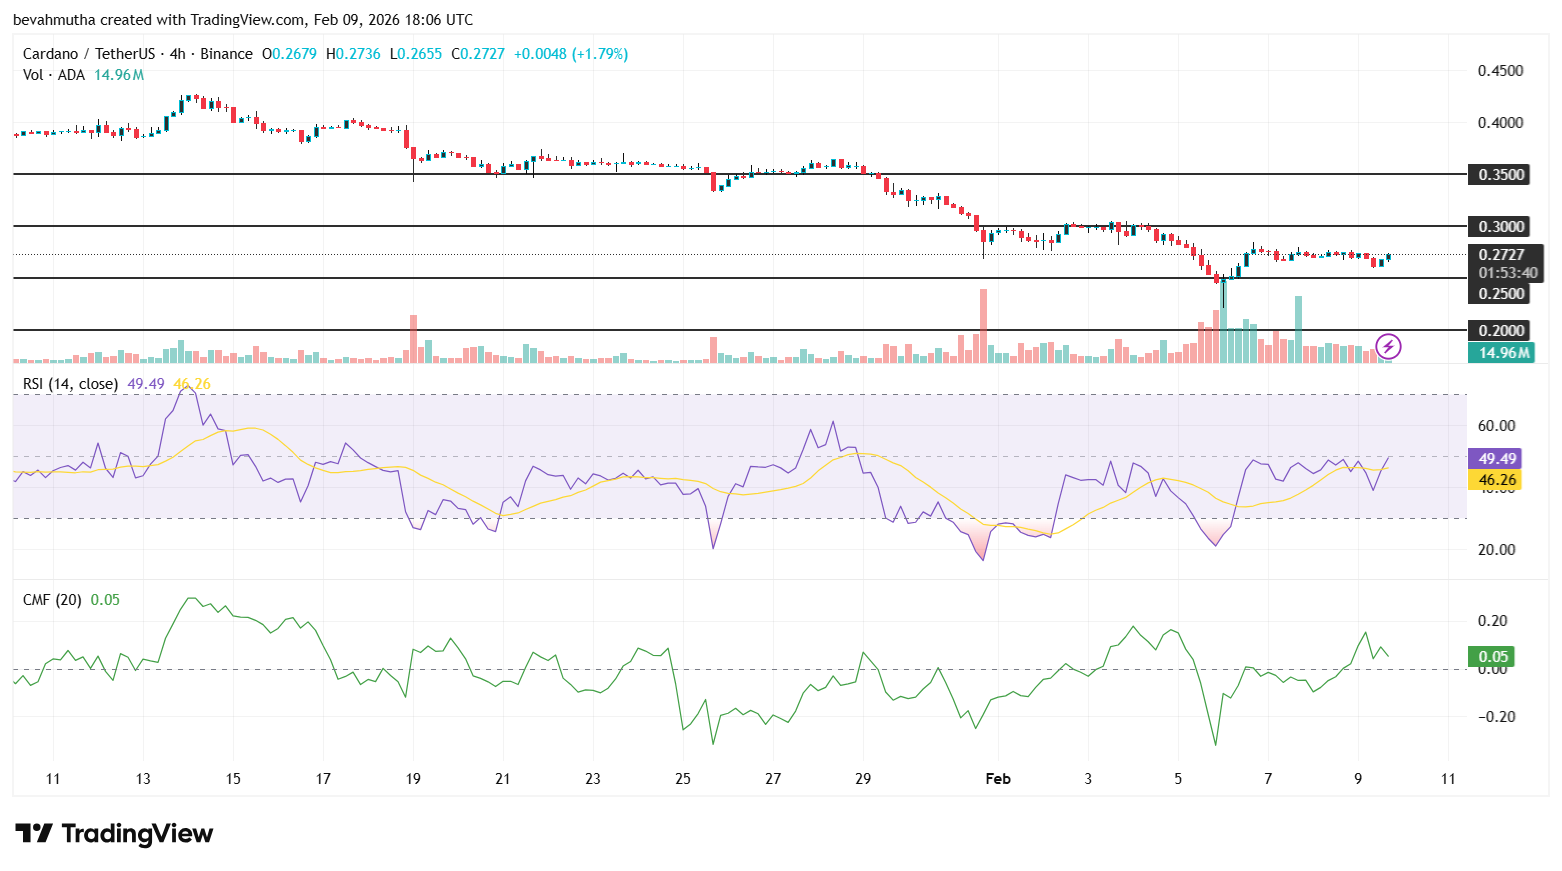Click the lightning bolt quick-trade icon
This screenshot has height=871, width=1562.
(x=1390, y=347)
